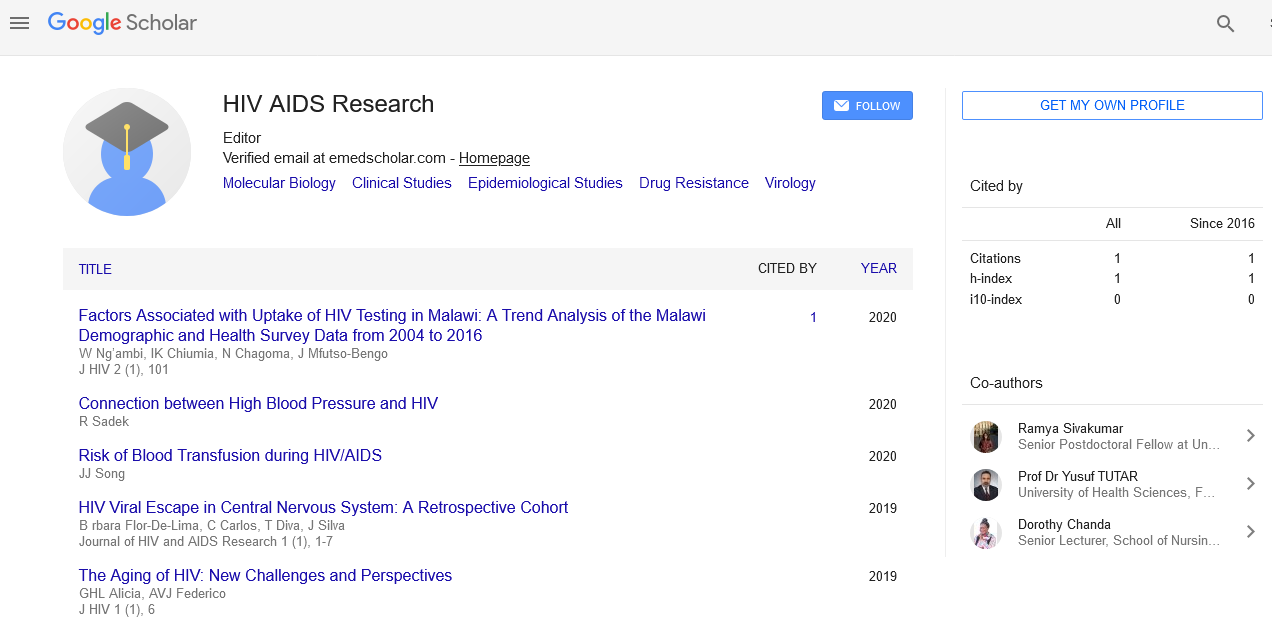The image size is (1272, 627).
Task: Click the search magnifier icon
Action: click(x=1225, y=24)
